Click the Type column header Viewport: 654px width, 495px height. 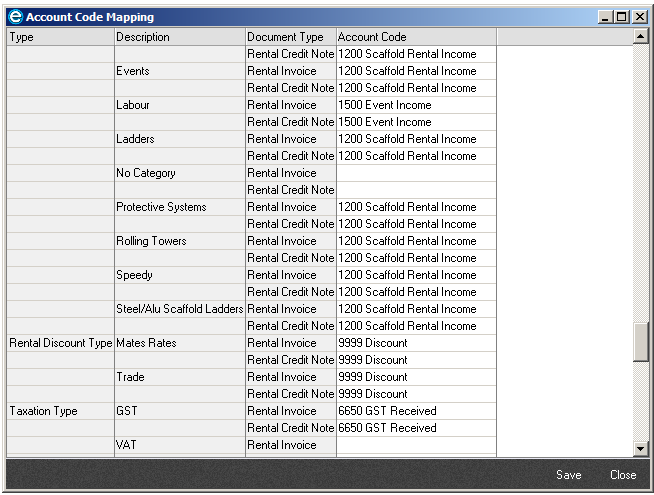point(60,37)
